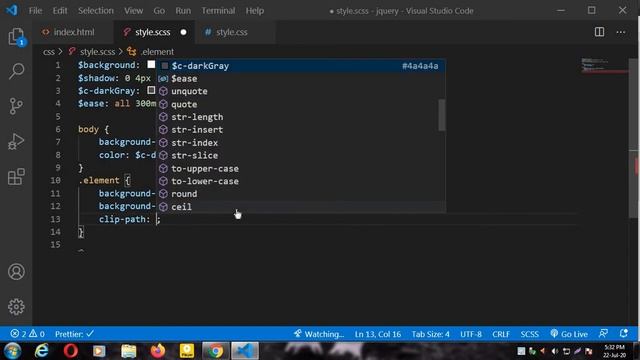Open Google Chrome from taskbar

click(x=215, y=351)
